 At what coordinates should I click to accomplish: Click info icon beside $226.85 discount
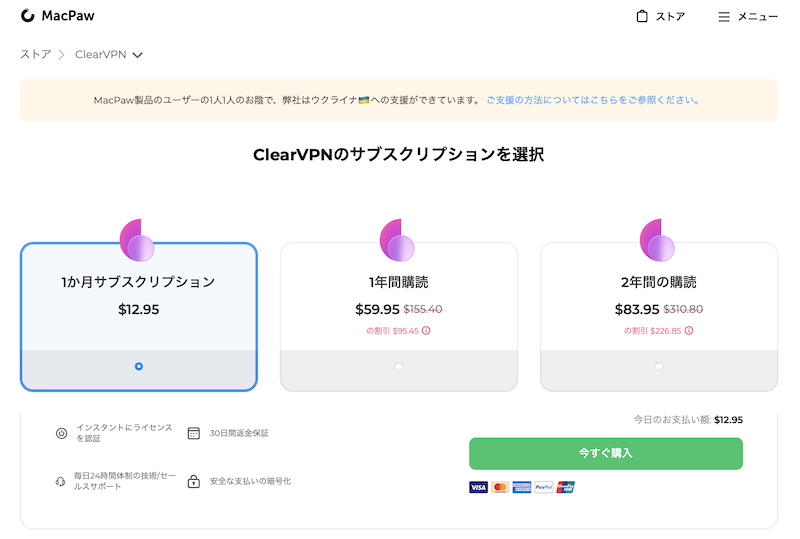(x=689, y=330)
